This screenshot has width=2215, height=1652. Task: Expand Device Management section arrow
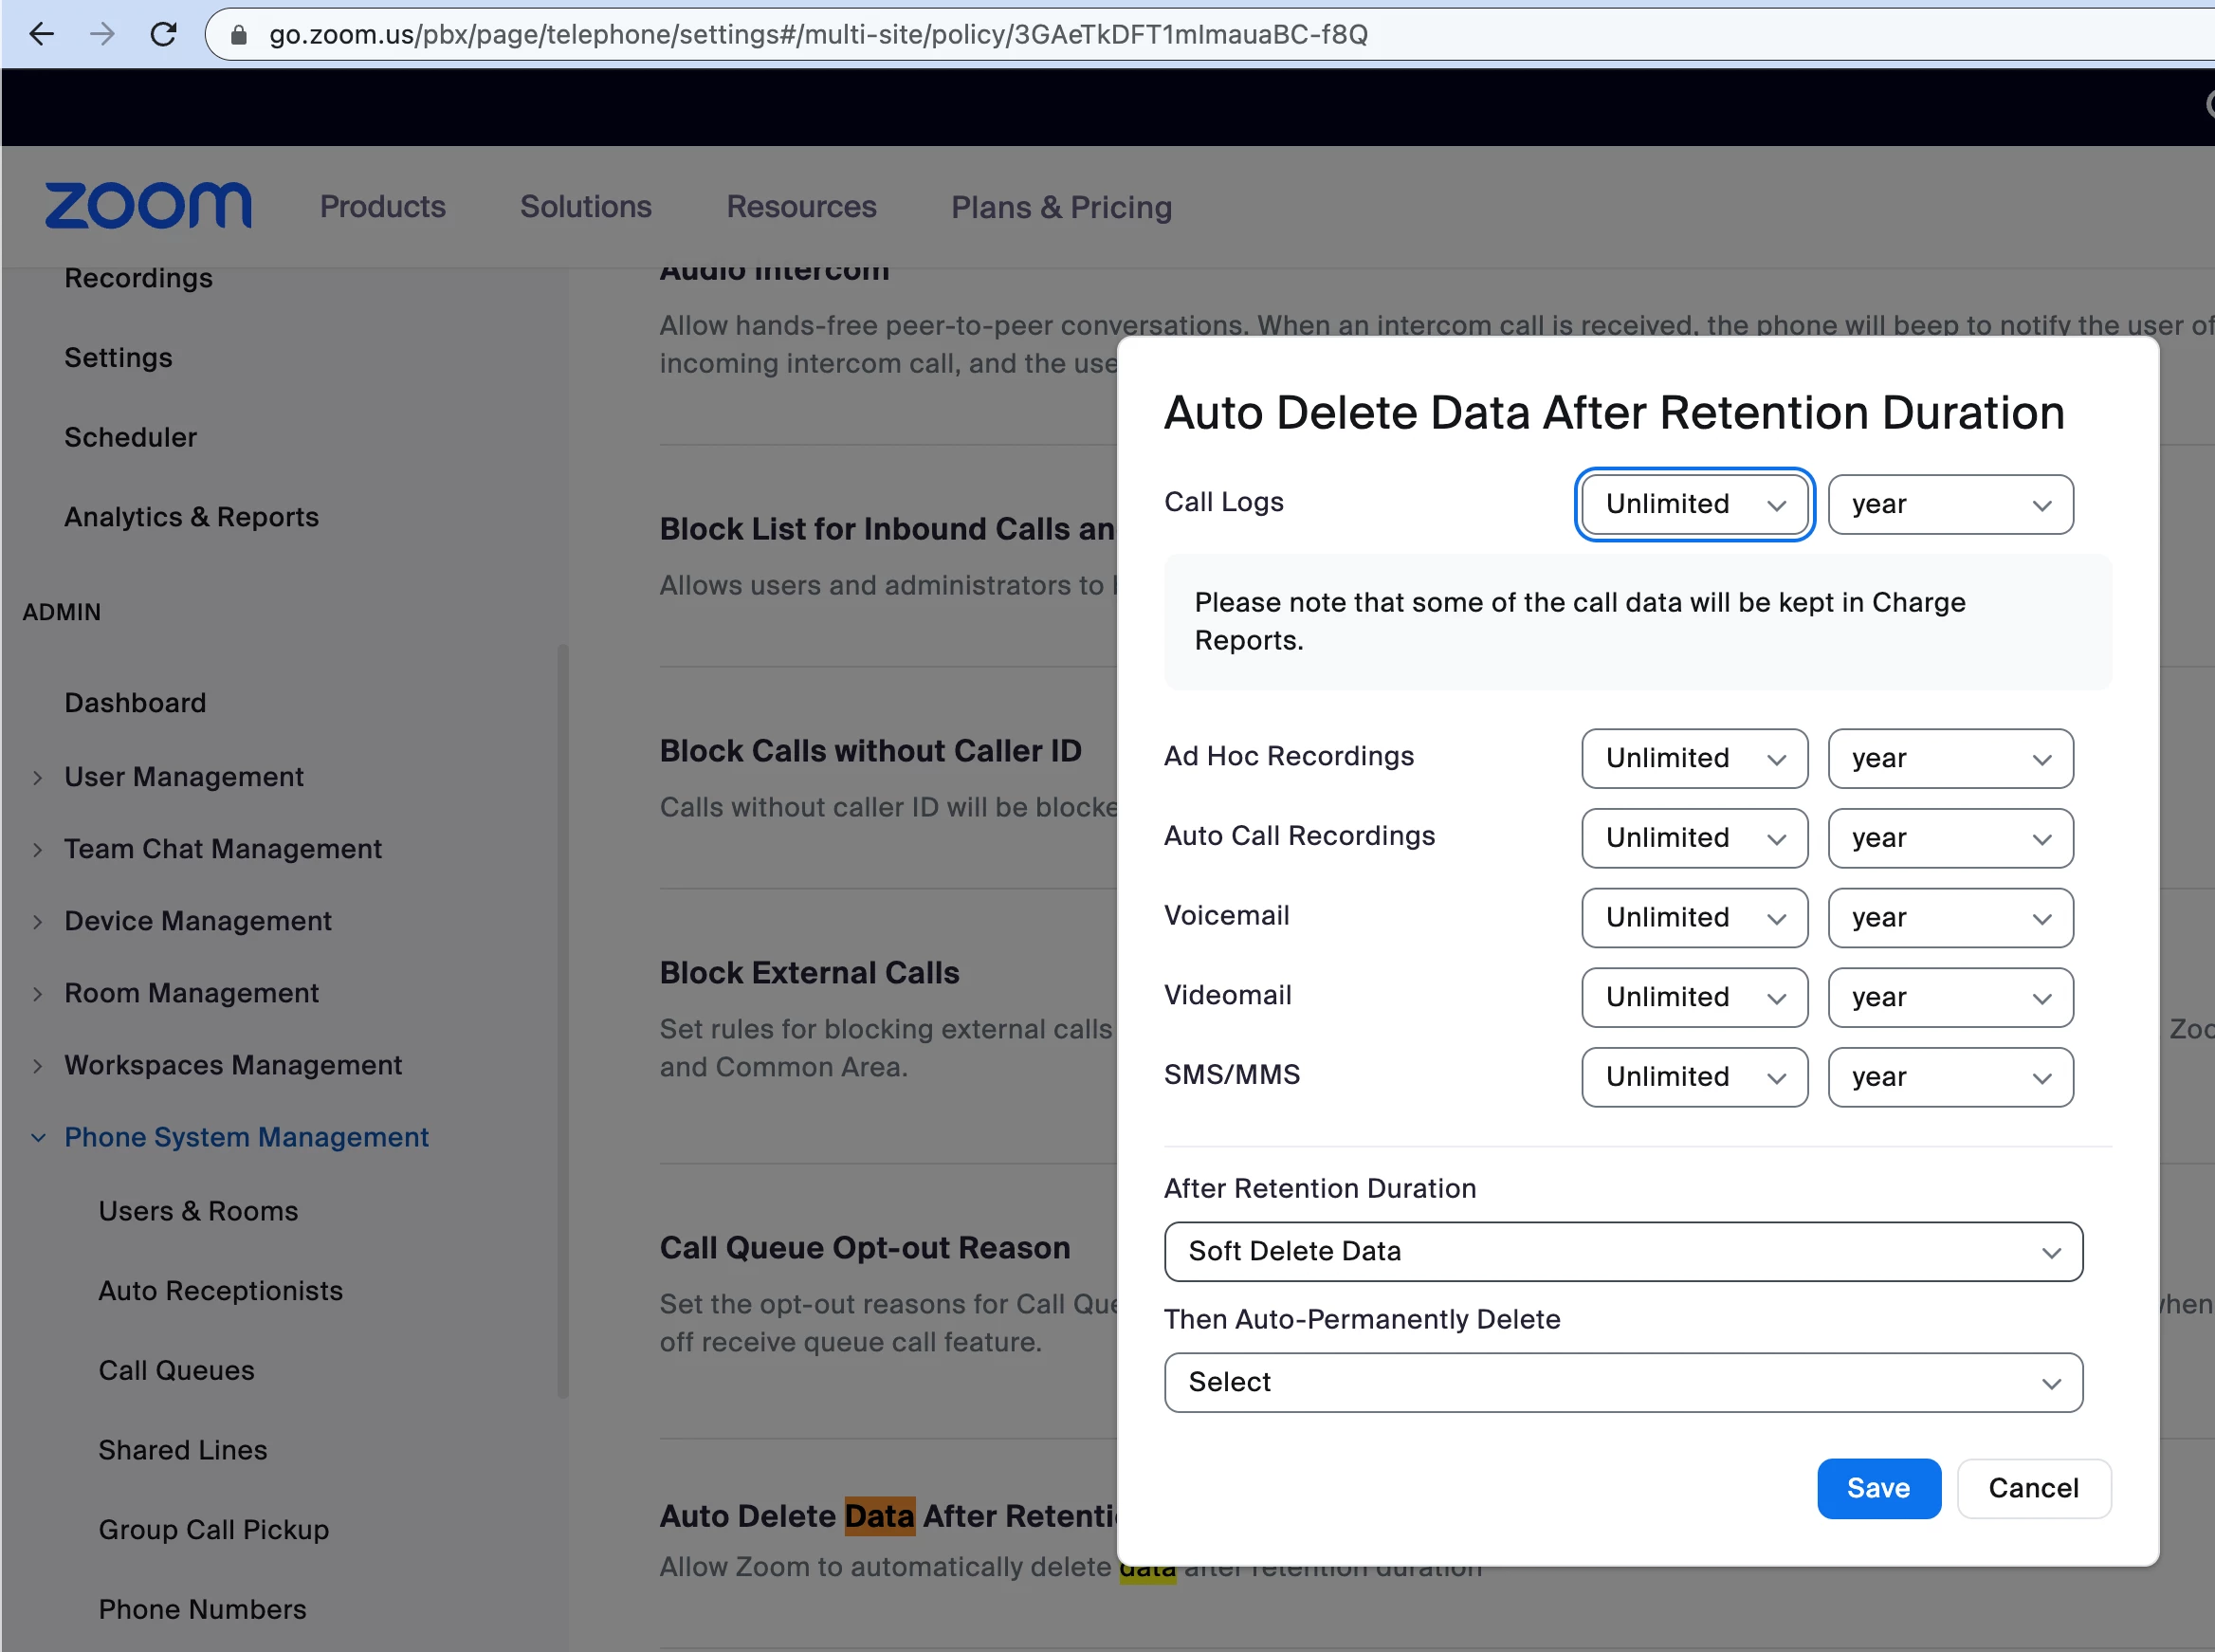coord(38,922)
